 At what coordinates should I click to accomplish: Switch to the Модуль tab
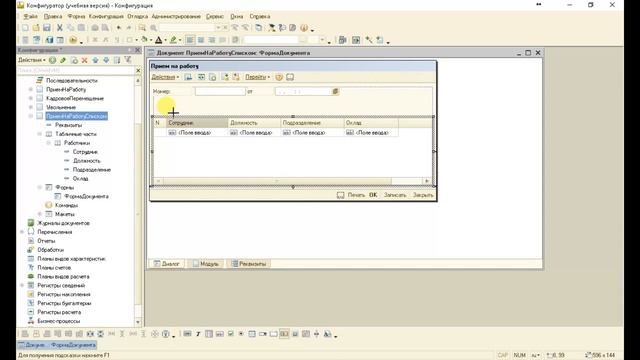pyautogui.click(x=206, y=264)
